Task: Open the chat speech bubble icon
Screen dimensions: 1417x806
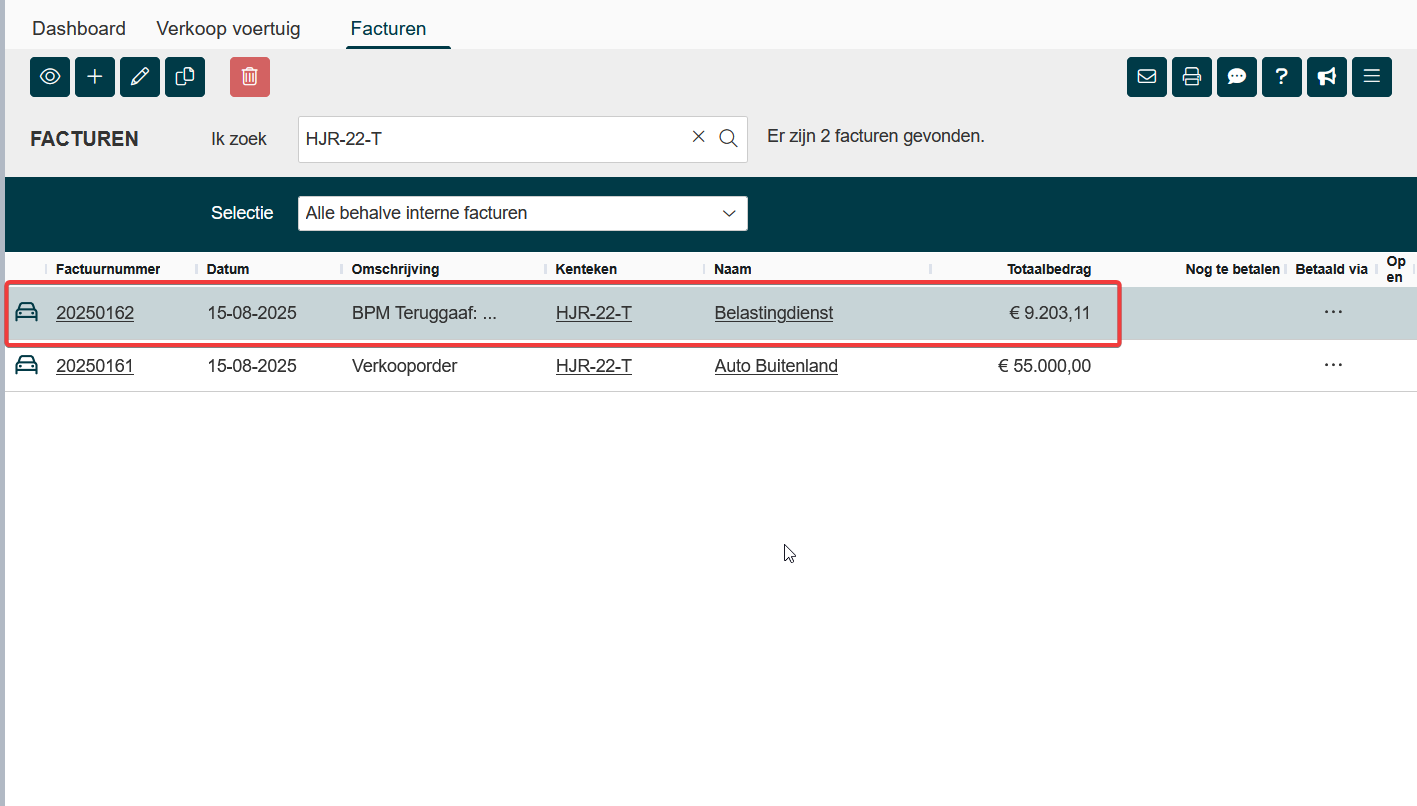Action: 1237,77
